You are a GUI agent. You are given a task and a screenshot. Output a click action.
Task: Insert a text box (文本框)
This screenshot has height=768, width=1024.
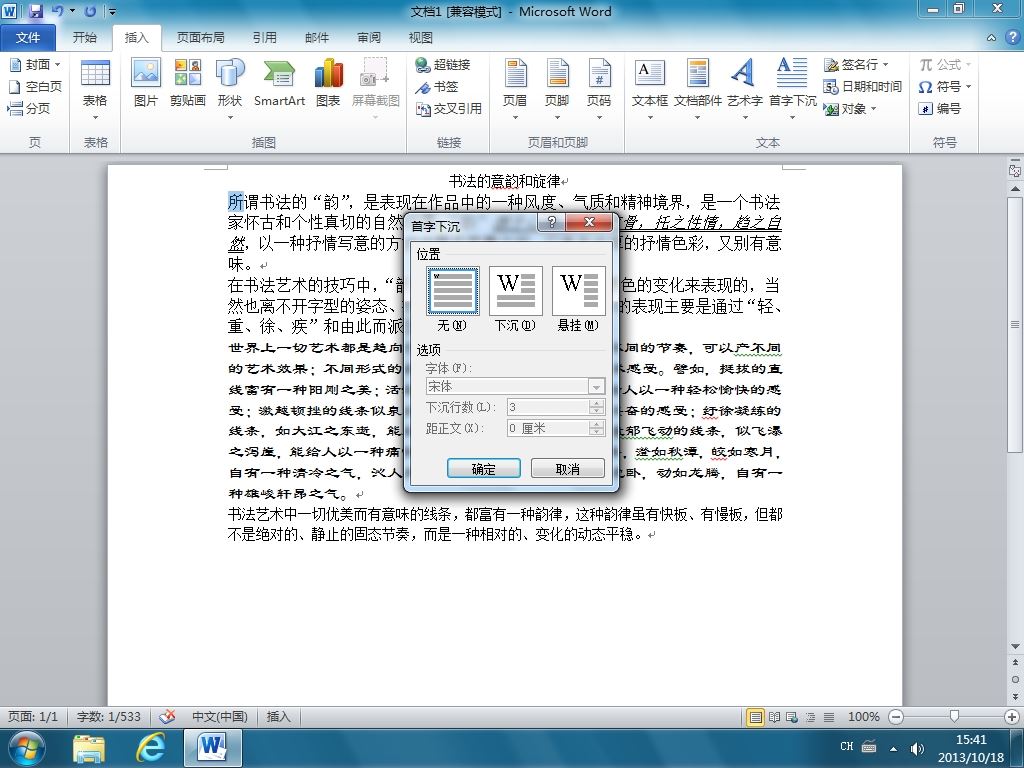650,89
